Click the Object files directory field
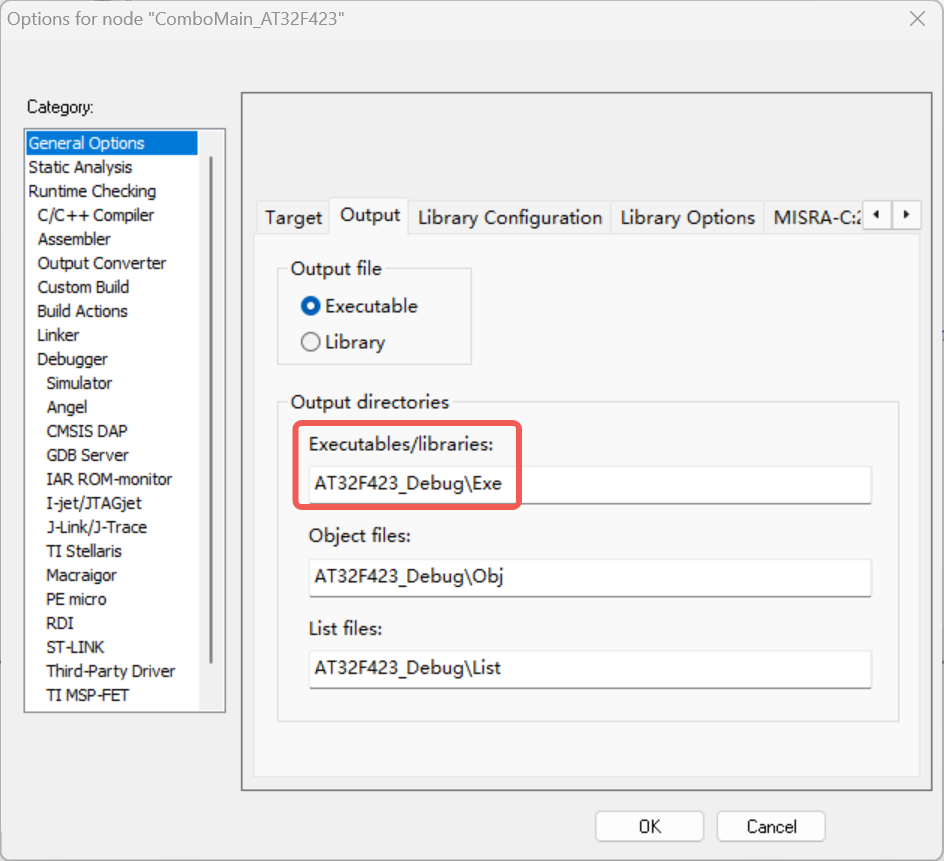Screen dimensions: 944x861 pyautogui.click(x=590, y=577)
